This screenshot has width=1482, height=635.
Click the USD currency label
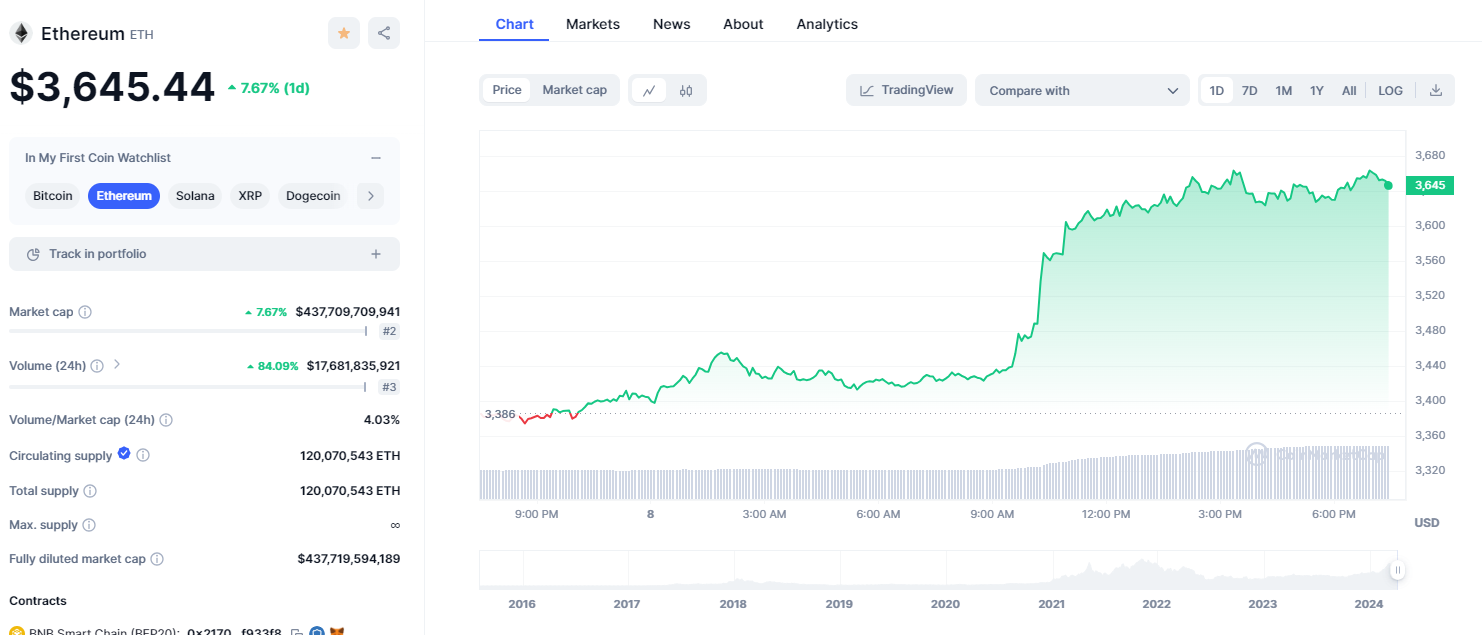point(1427,523)
